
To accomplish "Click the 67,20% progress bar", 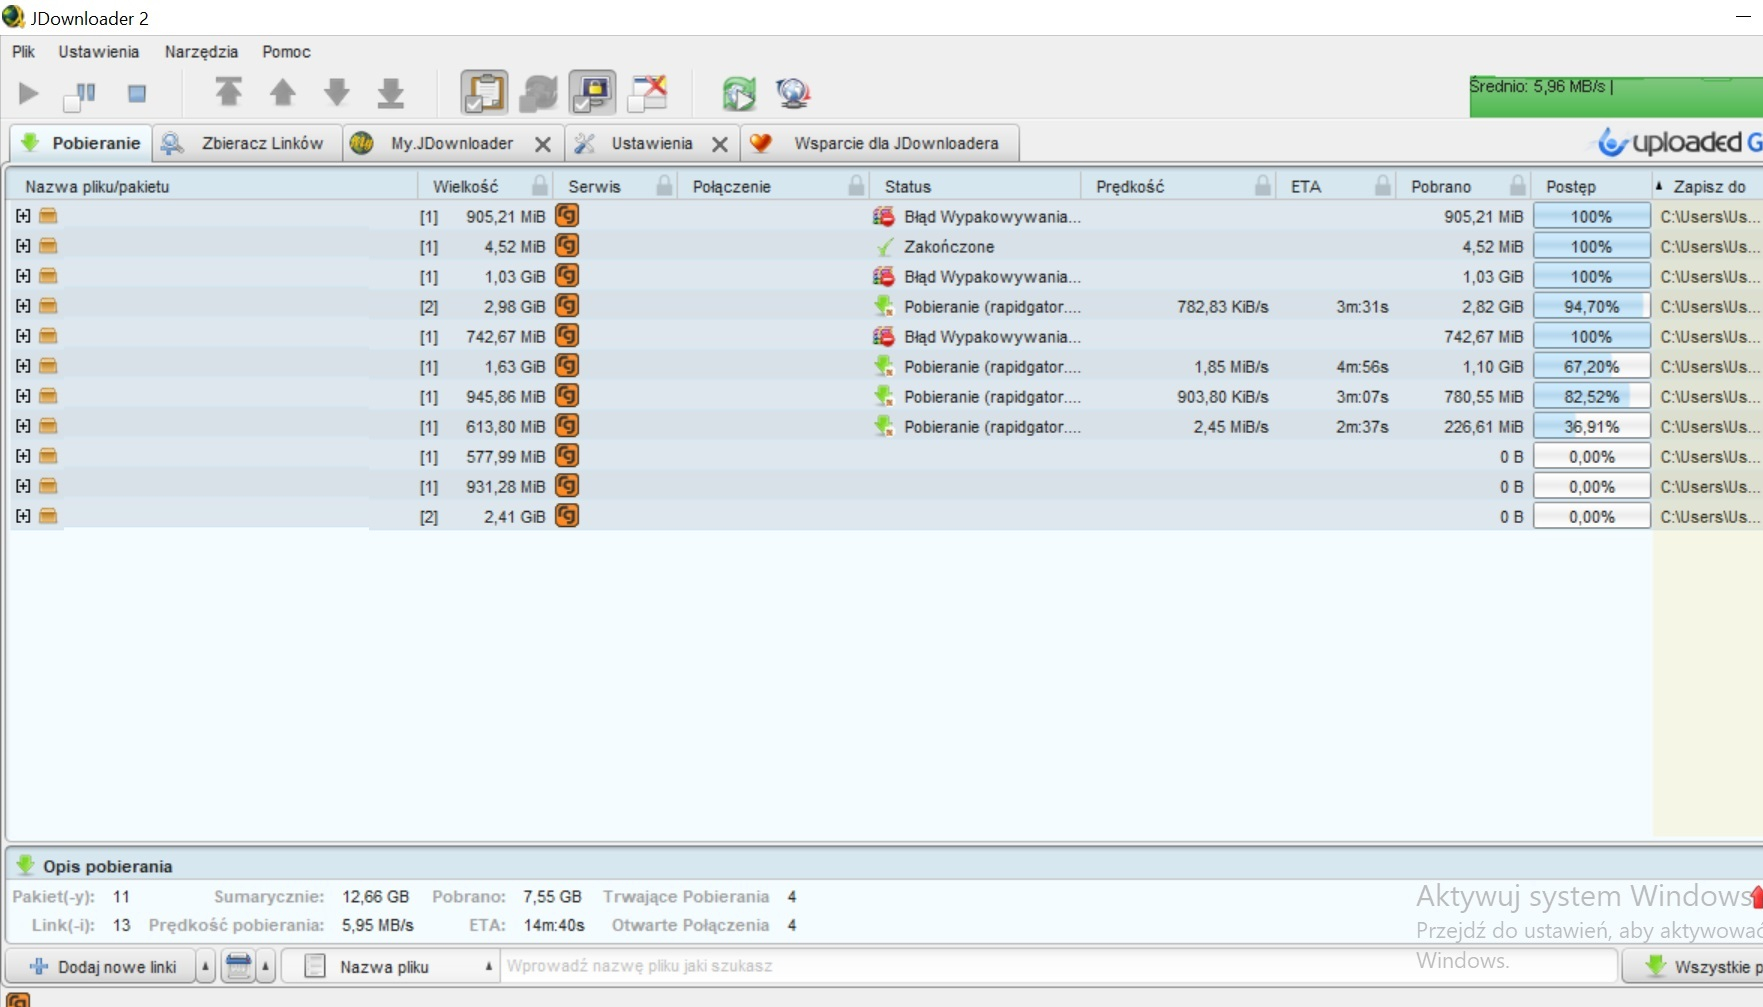I will click(1591, 366).
